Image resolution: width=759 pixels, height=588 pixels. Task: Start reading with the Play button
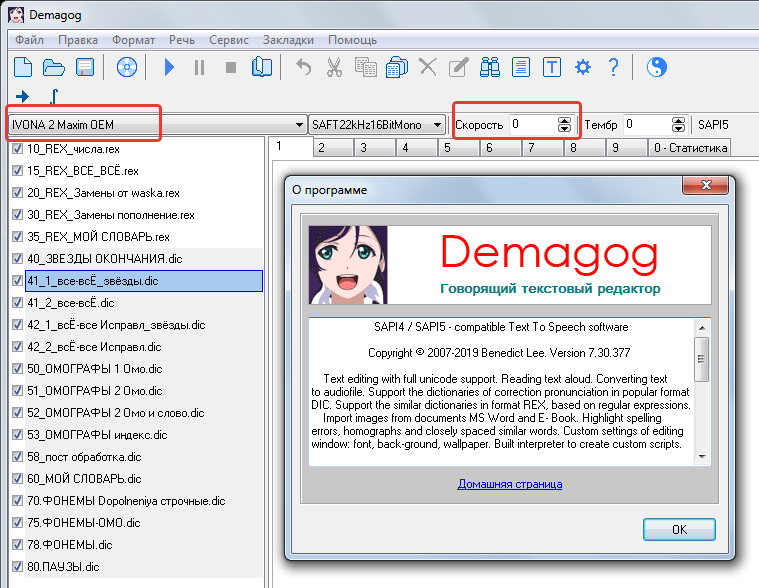coord(169,67)
